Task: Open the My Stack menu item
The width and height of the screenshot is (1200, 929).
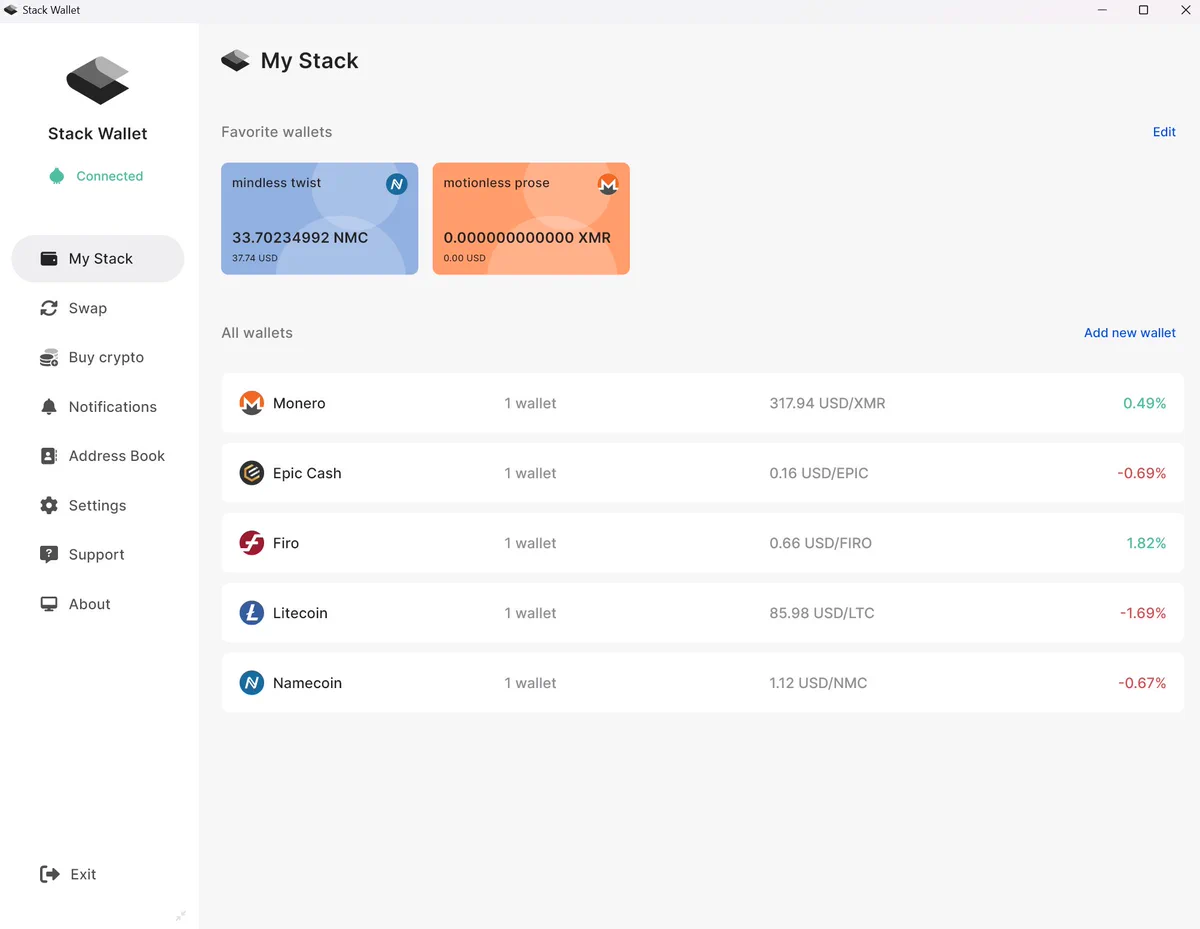Action: pos(98,259)
